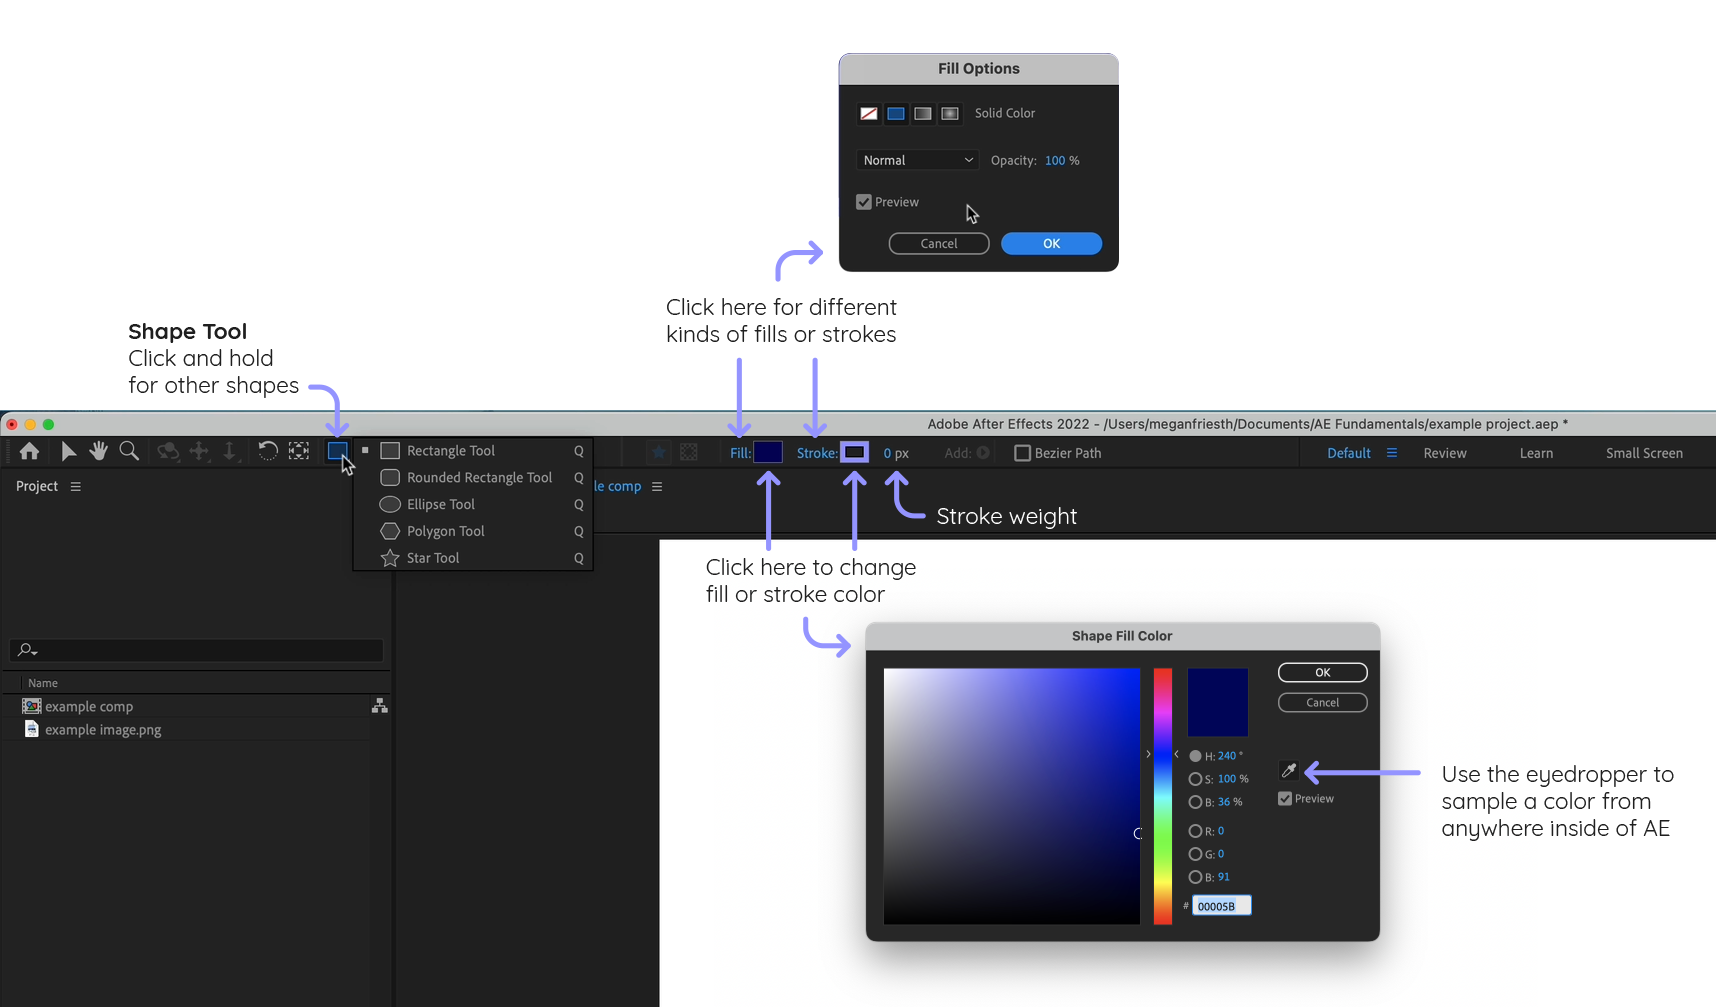Viewport: 1716px width, 1007px height.
Task: Select the Ellipse Tool from the shape menu
Action: (x=440, y=504)
